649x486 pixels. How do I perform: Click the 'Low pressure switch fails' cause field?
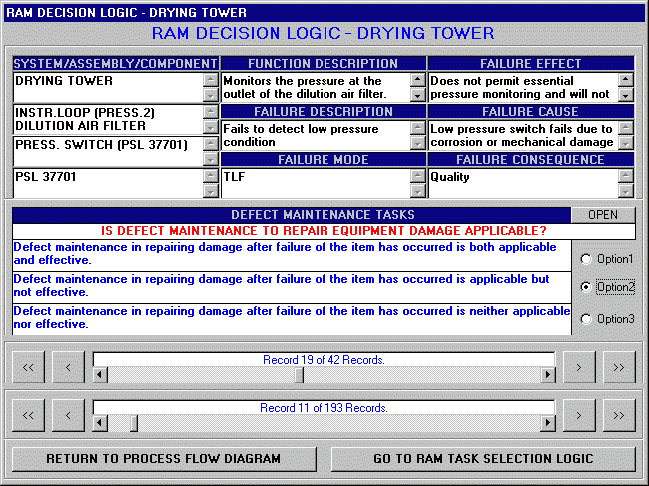(x=524, y=135)
